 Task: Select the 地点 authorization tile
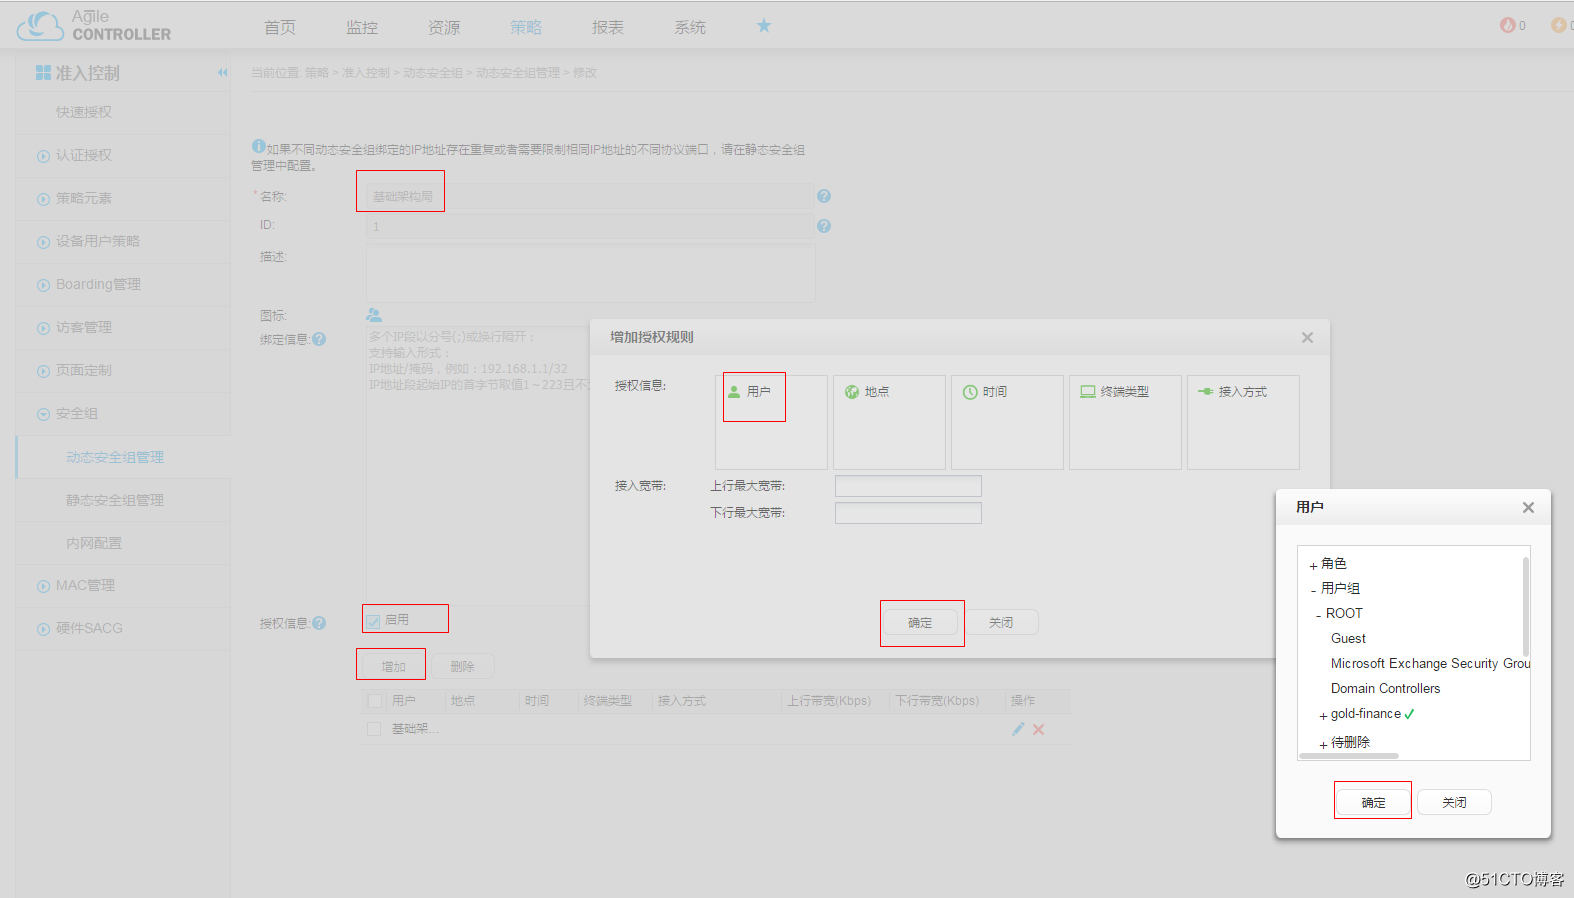coord(889,422)
